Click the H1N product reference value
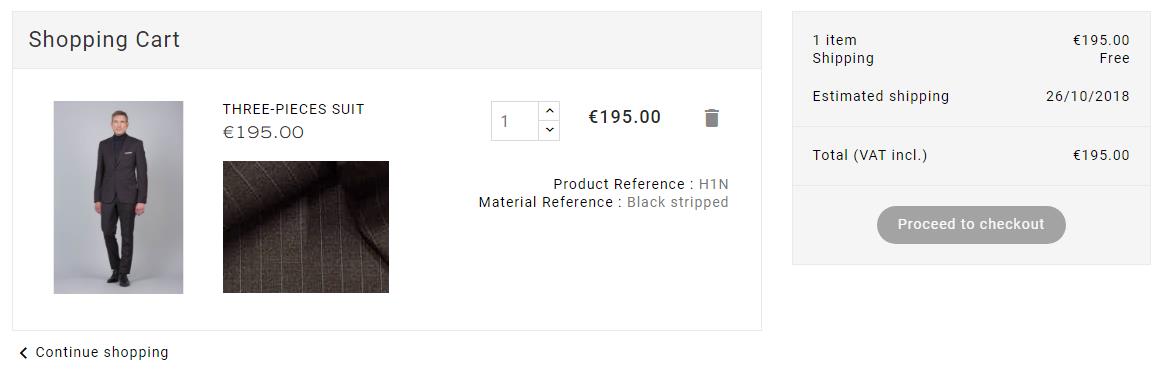Viewport: 1164px width, 382px height. (713, 184)
